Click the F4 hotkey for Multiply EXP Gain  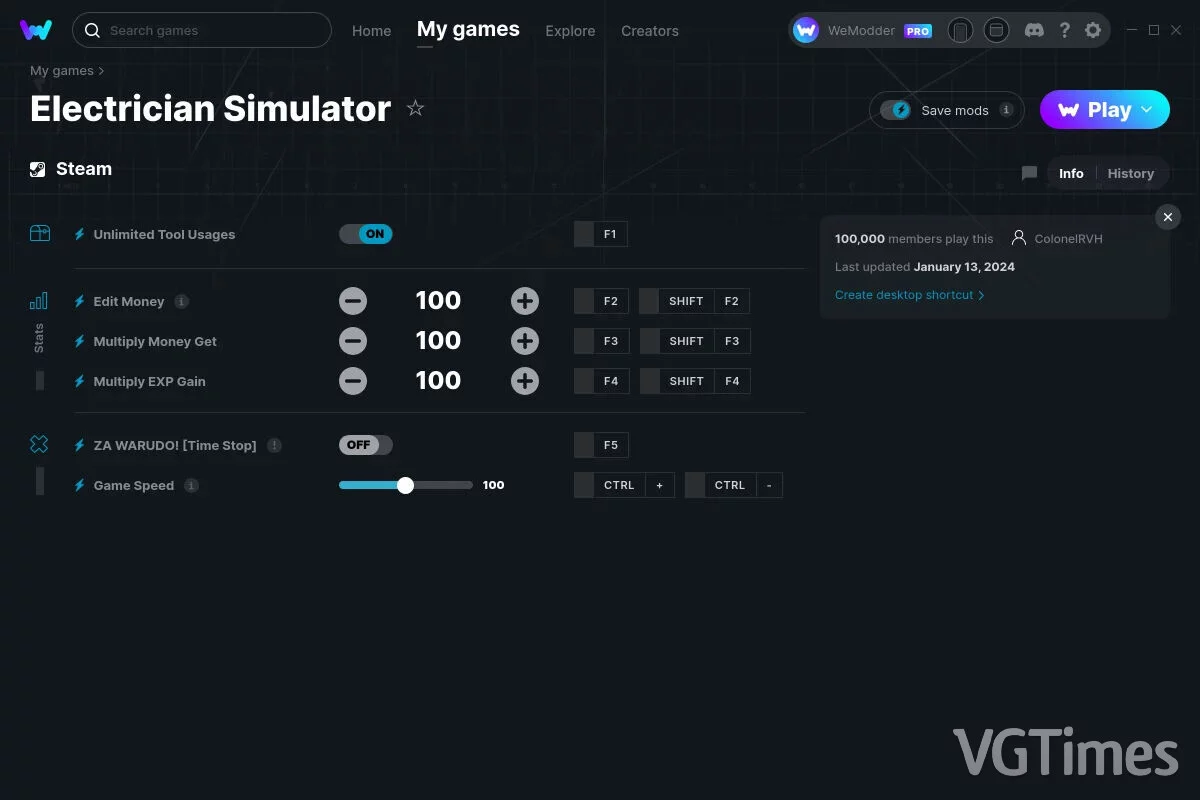[x=601, y=381]
